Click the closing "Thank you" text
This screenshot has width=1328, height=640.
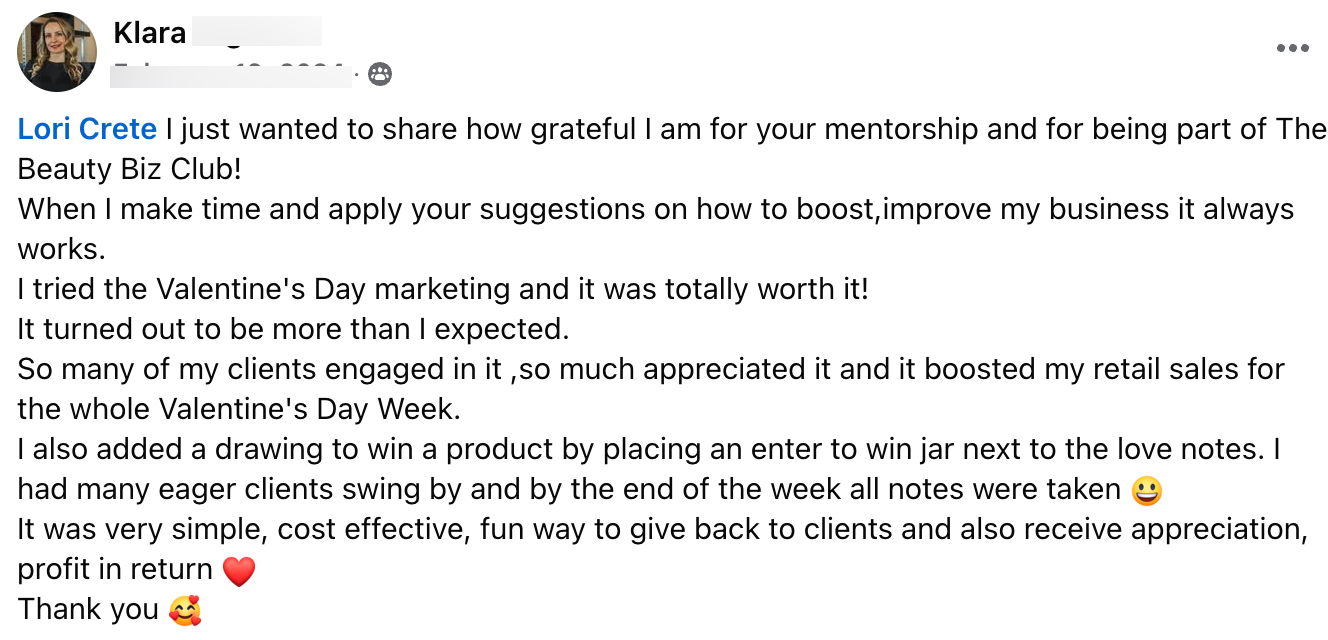[x=88, y=609]
